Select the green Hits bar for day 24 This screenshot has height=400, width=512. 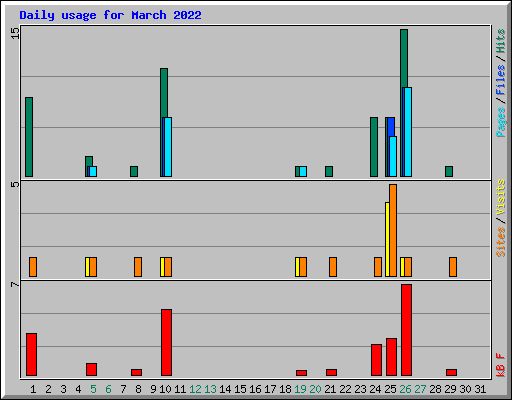click(374, 147)
